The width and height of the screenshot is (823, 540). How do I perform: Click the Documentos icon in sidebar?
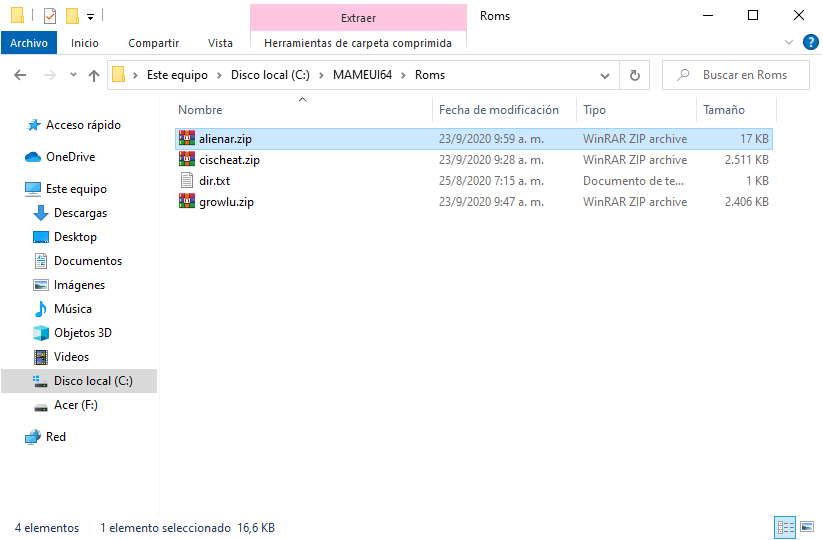tap(41, 261)
